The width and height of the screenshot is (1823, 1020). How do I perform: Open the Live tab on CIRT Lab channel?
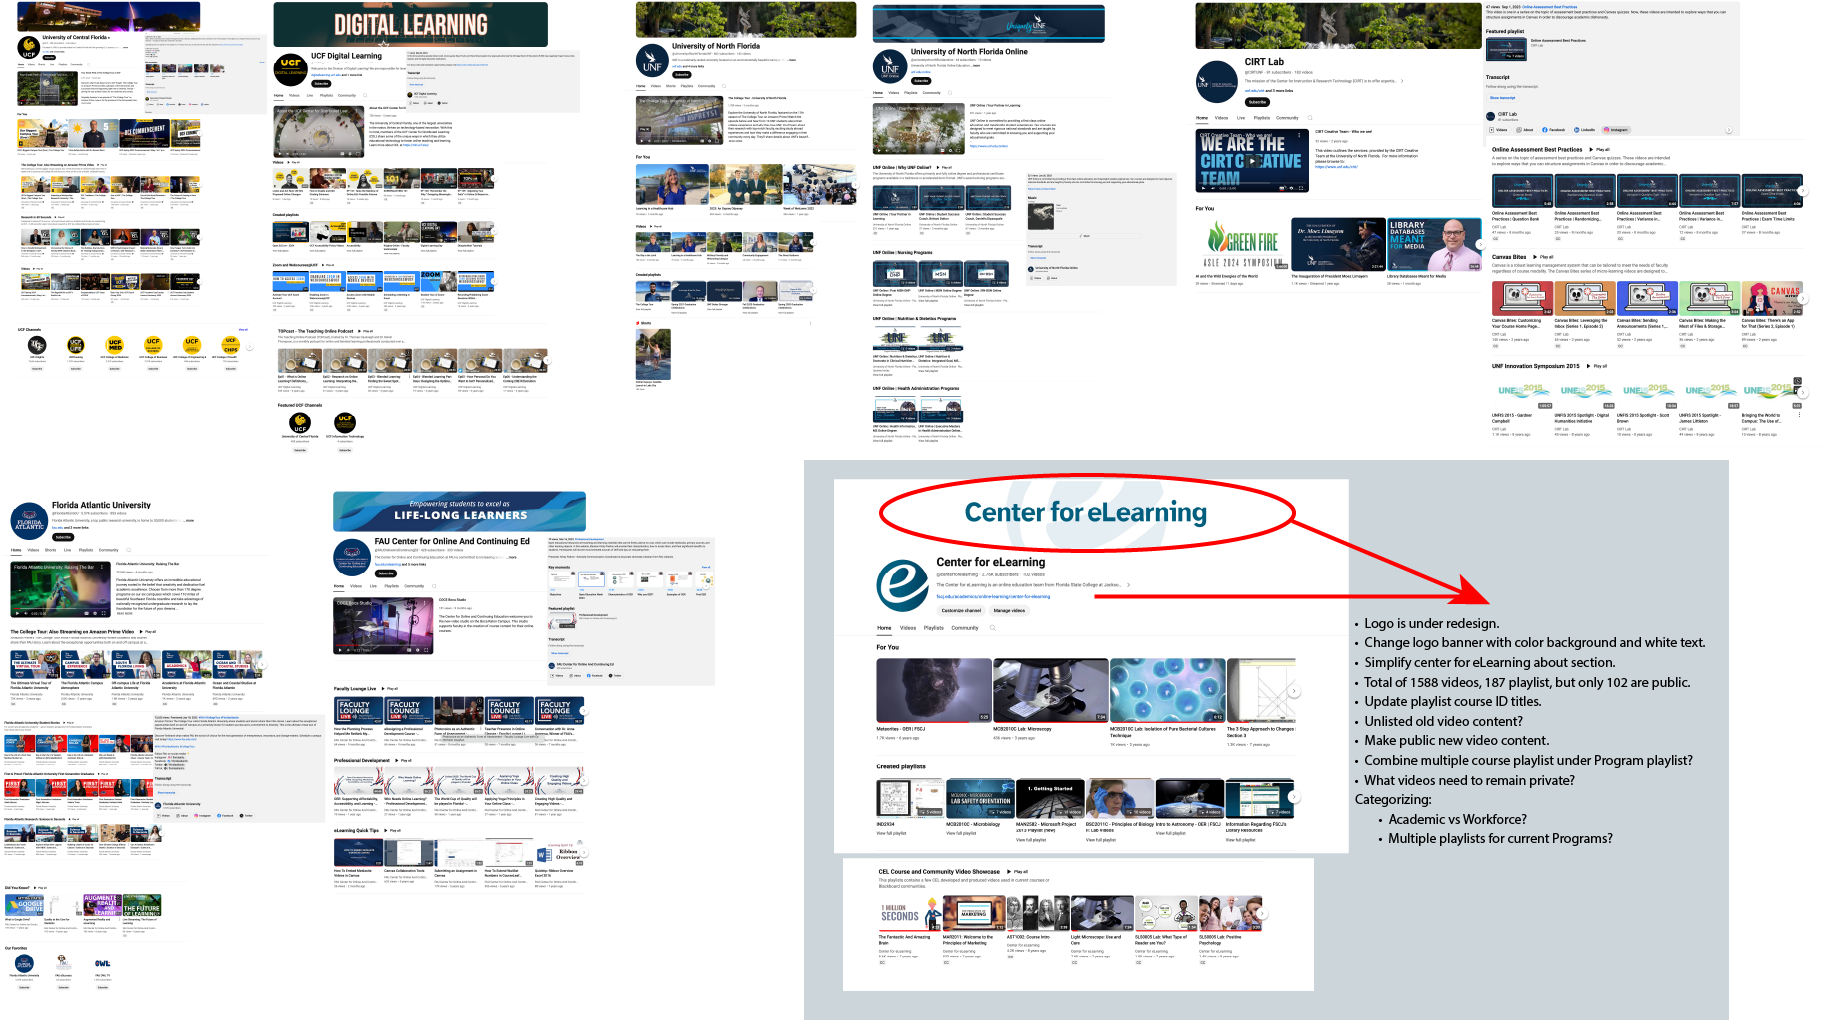[x=1241, y=118]
